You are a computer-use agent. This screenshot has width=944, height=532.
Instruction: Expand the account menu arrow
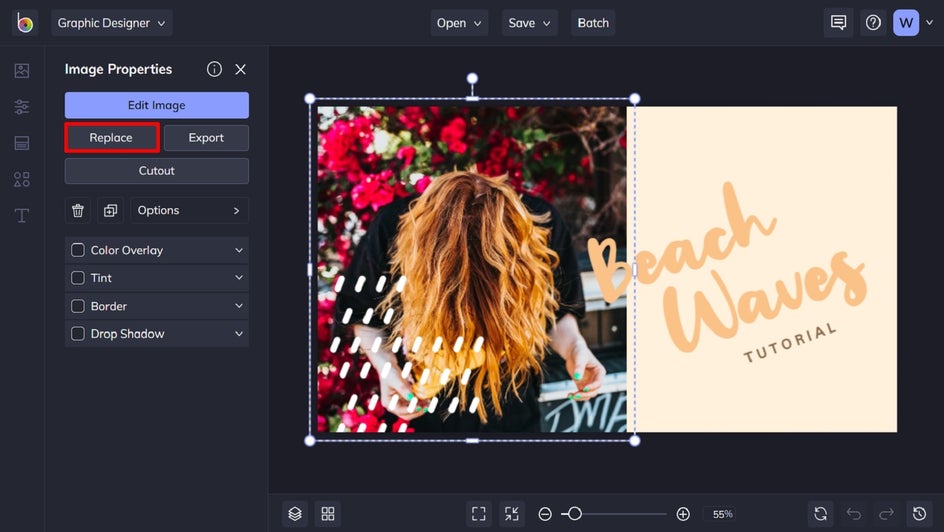(930, 23)
